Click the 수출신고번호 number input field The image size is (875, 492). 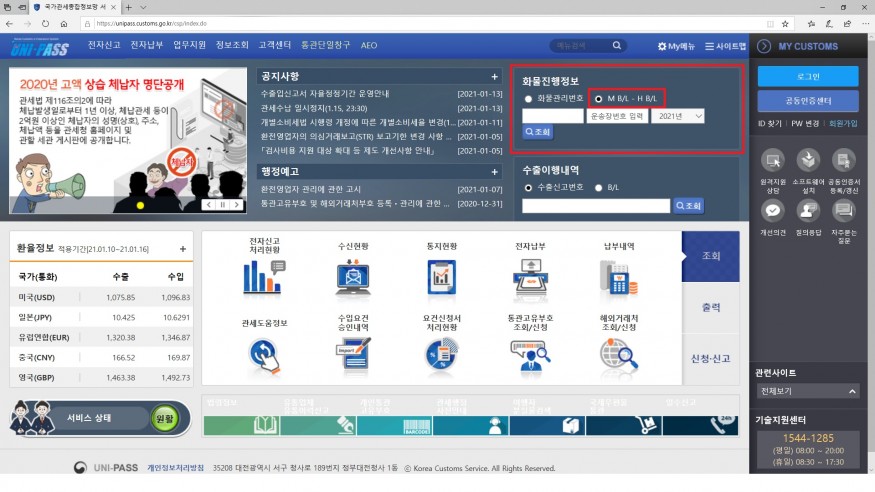(596, 205)
